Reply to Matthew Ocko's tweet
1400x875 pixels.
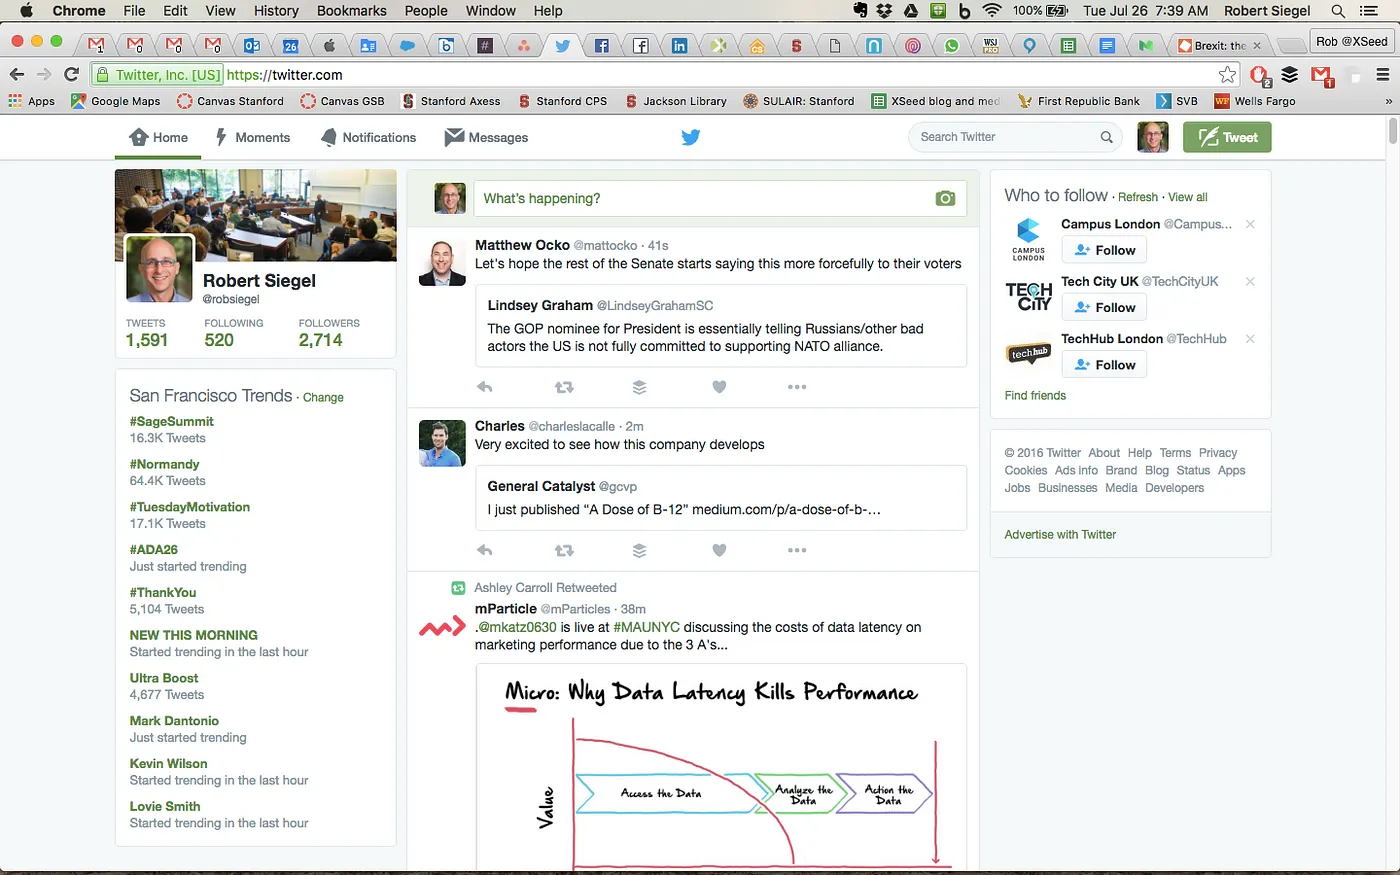coord(485,387)
